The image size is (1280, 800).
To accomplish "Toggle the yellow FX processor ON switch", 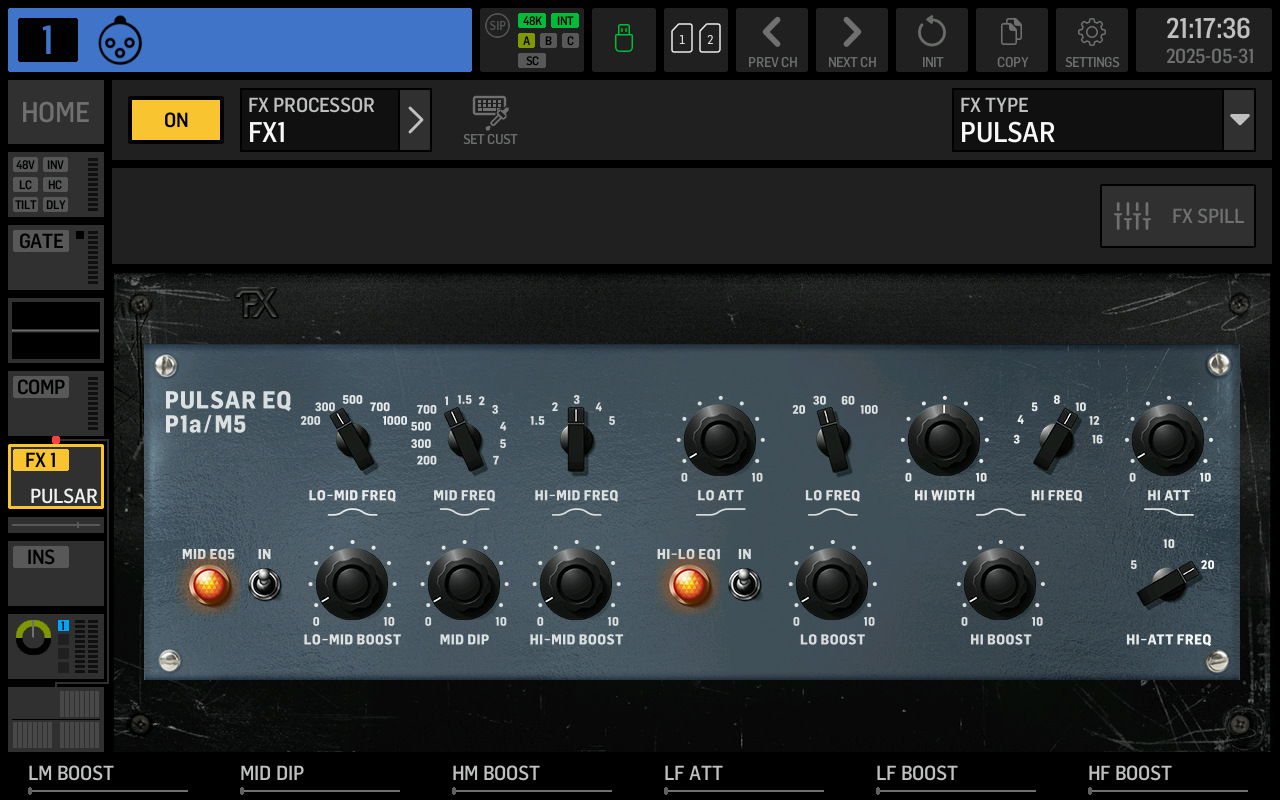I will tap(175, 119).
